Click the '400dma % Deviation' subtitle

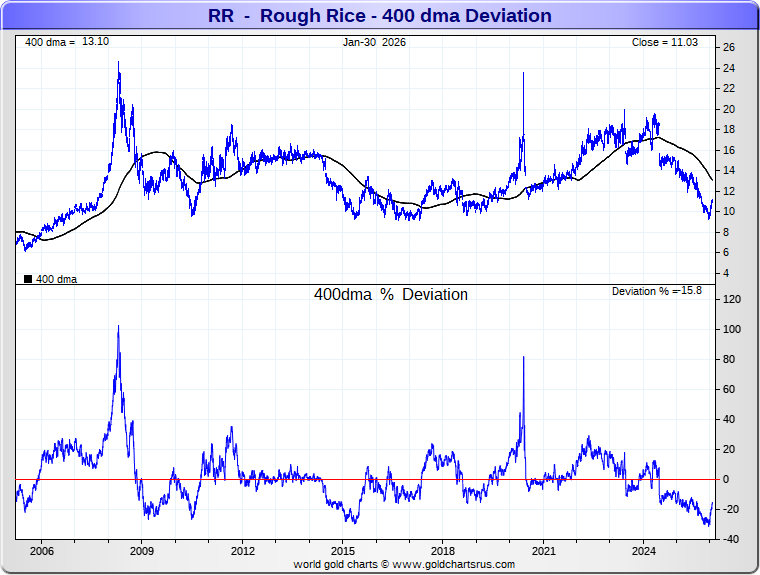tap(390, 295)
